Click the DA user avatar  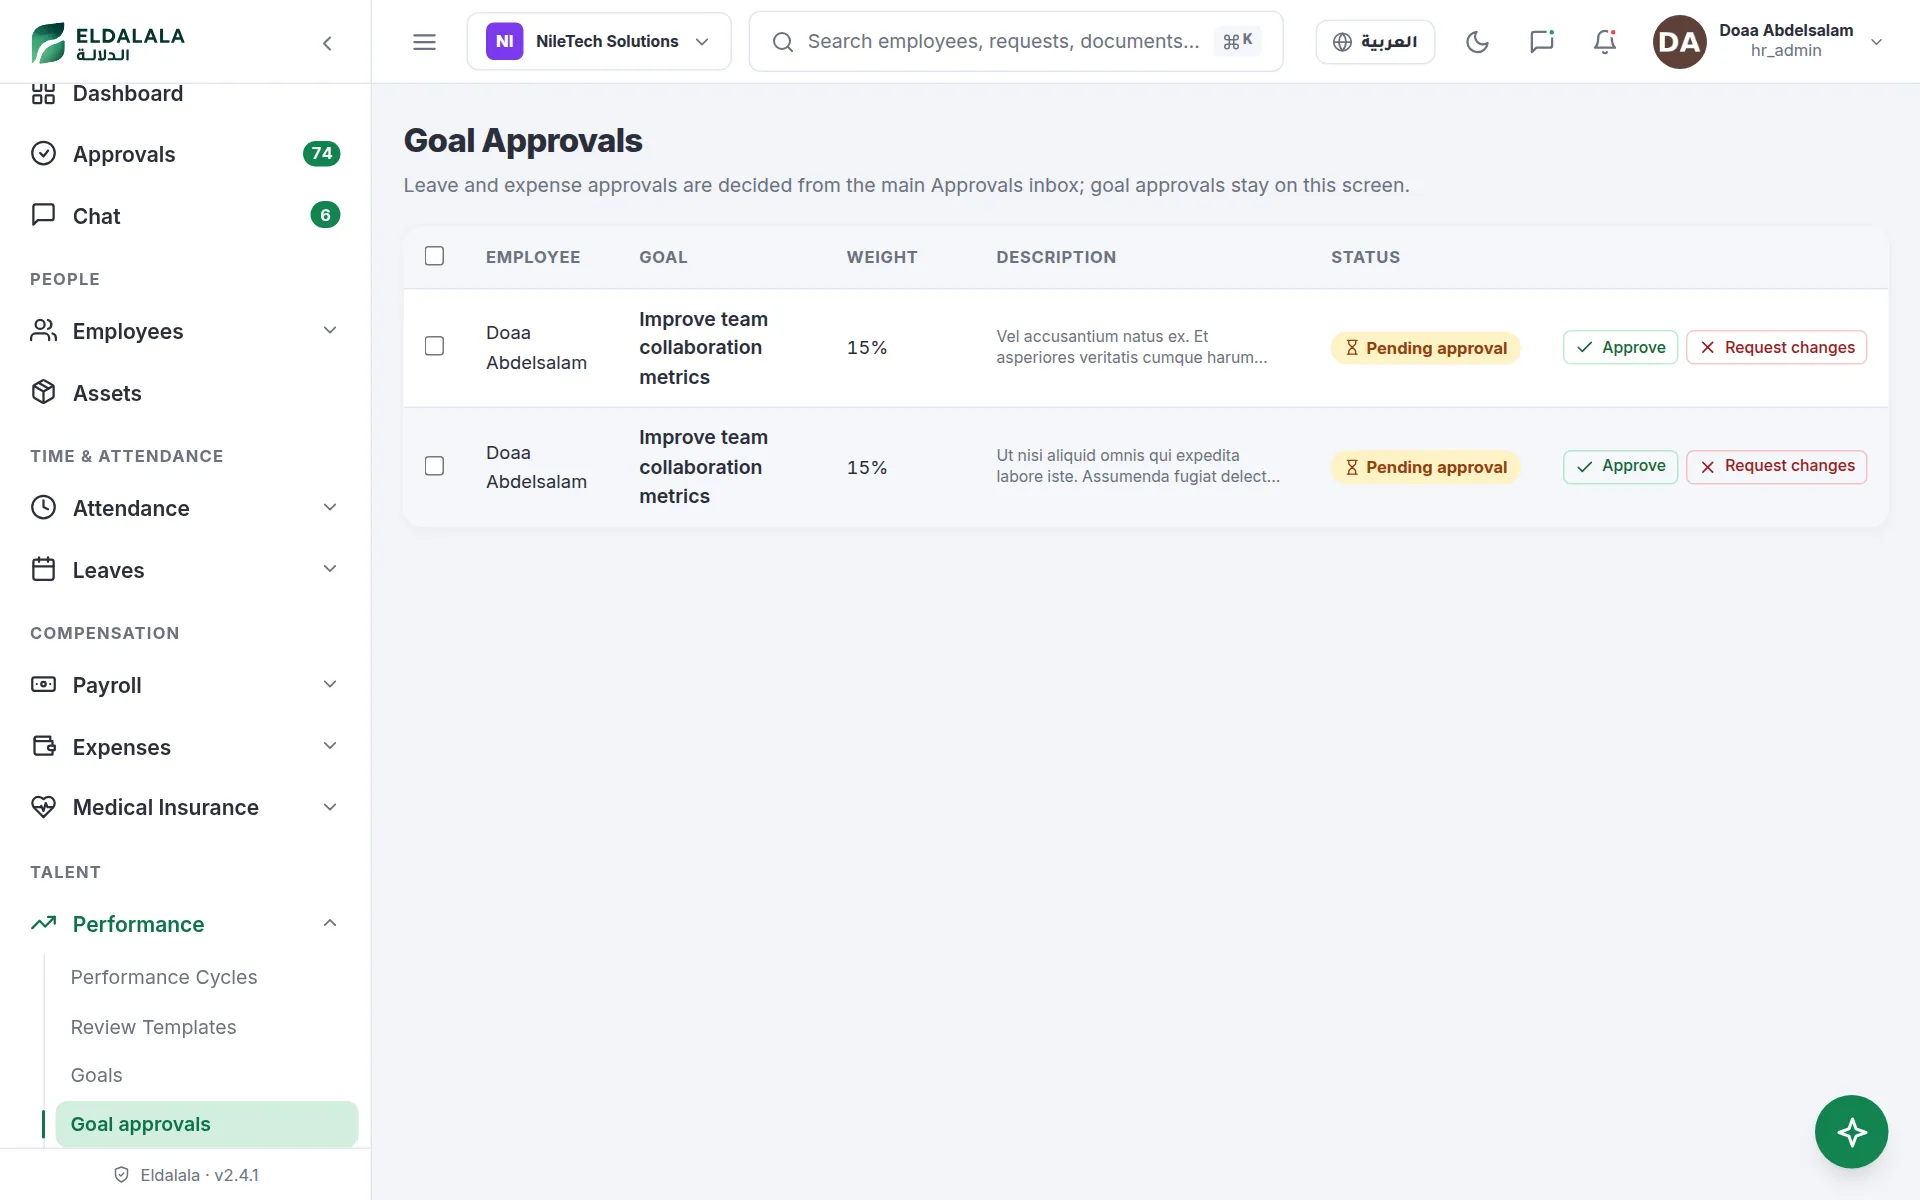point(1679,42)
